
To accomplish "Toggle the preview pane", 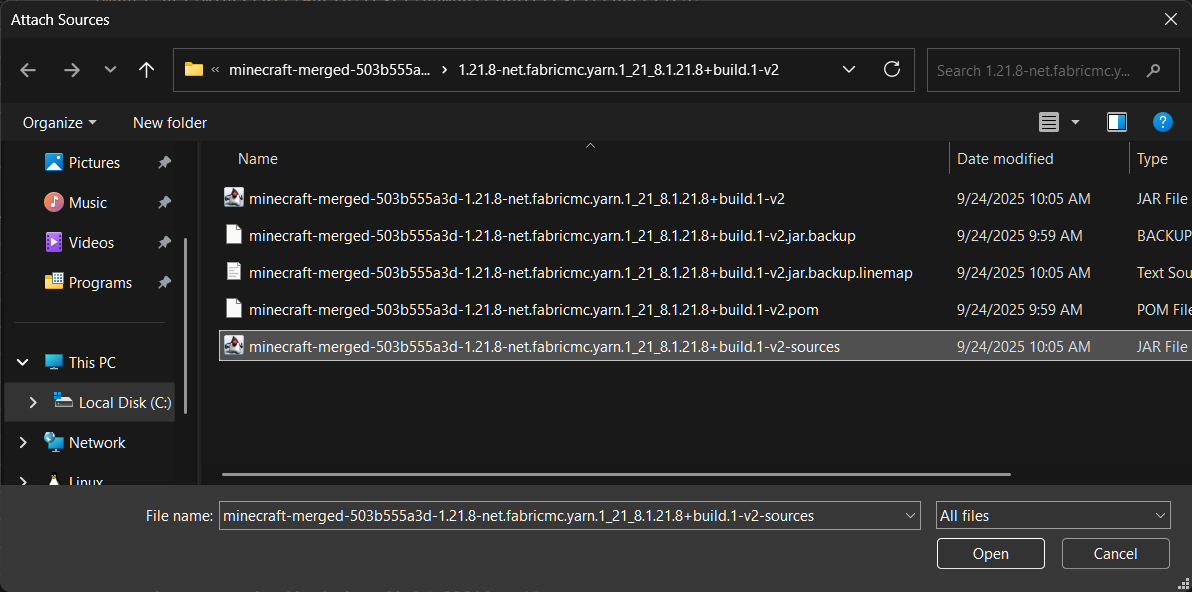I will [1117, 121].
